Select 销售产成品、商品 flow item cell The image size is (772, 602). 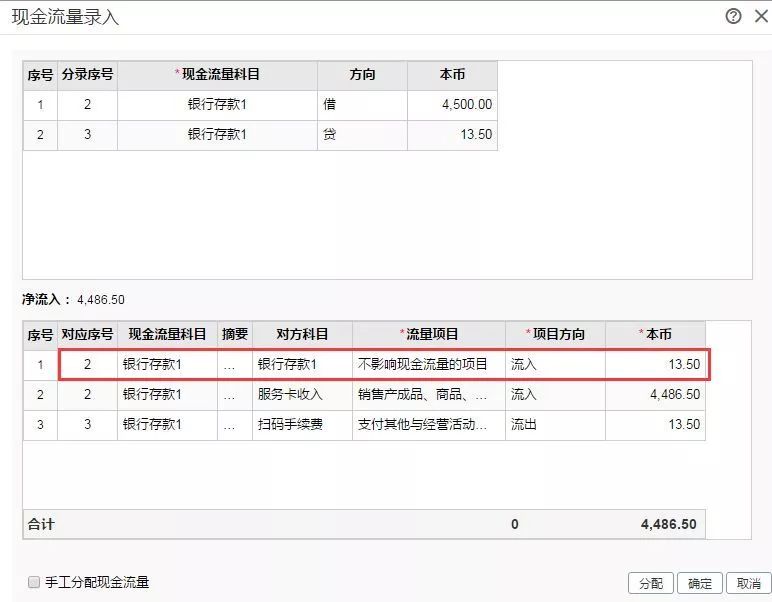coord(428,395)
